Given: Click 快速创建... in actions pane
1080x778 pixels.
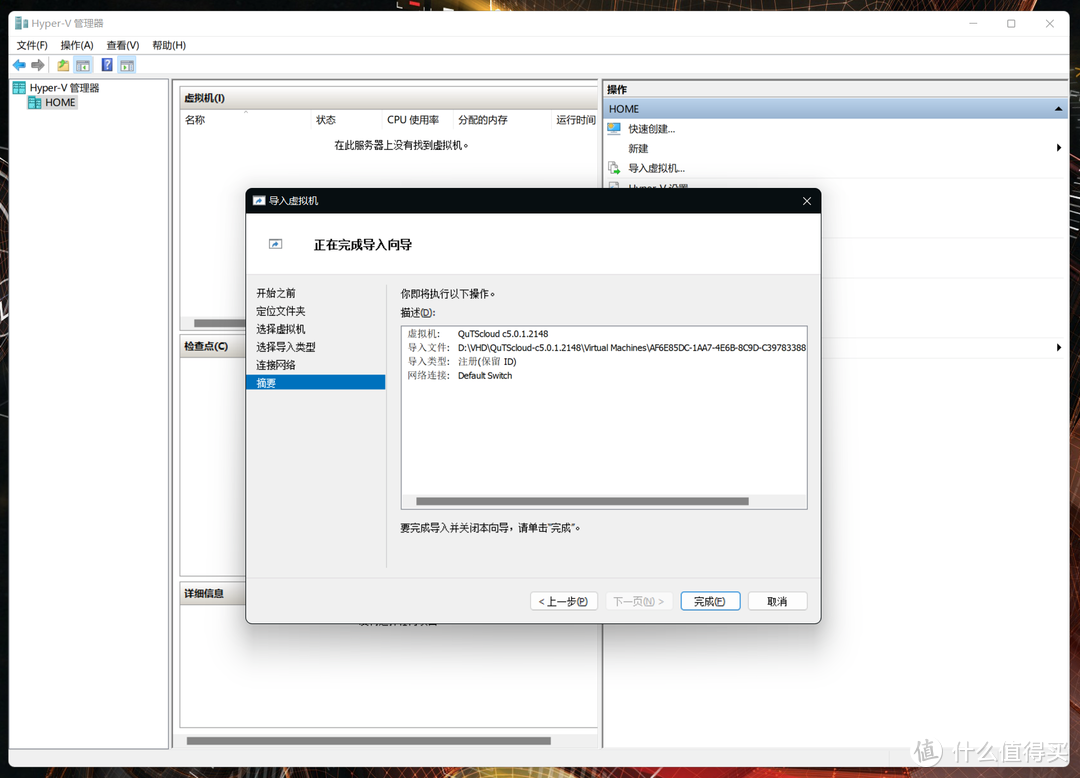Looking at the screenshot, I should (x=652, y=129).
